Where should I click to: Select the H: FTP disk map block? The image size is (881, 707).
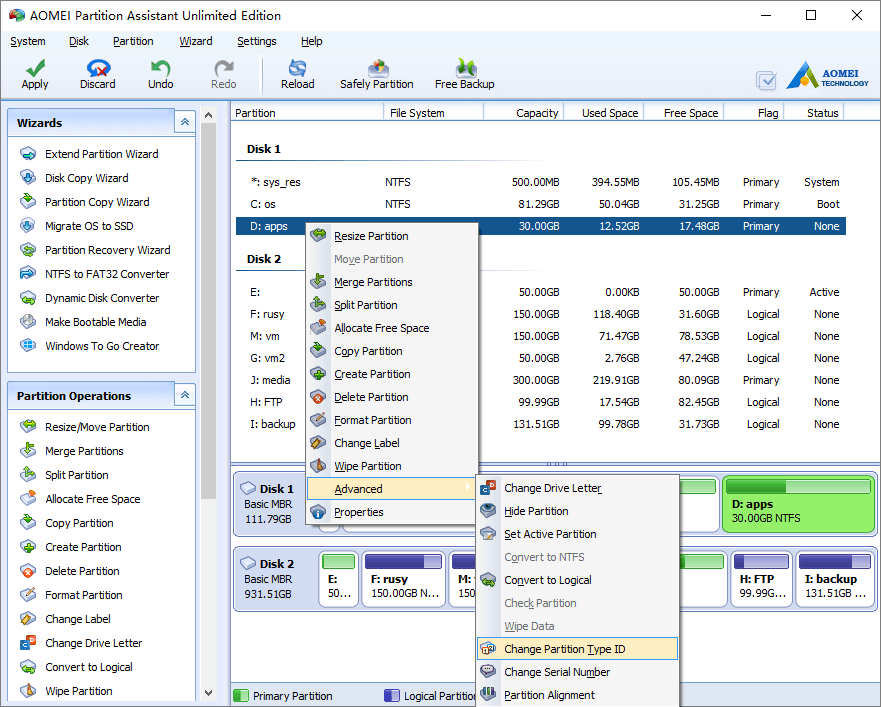[761, 579]
